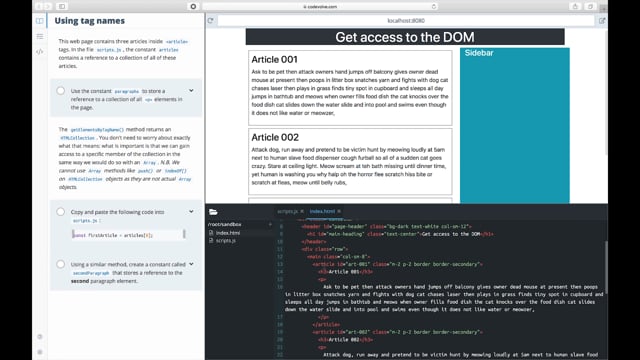
Task: Switch to the scripts.js editor tab
Action: (287, 211)
